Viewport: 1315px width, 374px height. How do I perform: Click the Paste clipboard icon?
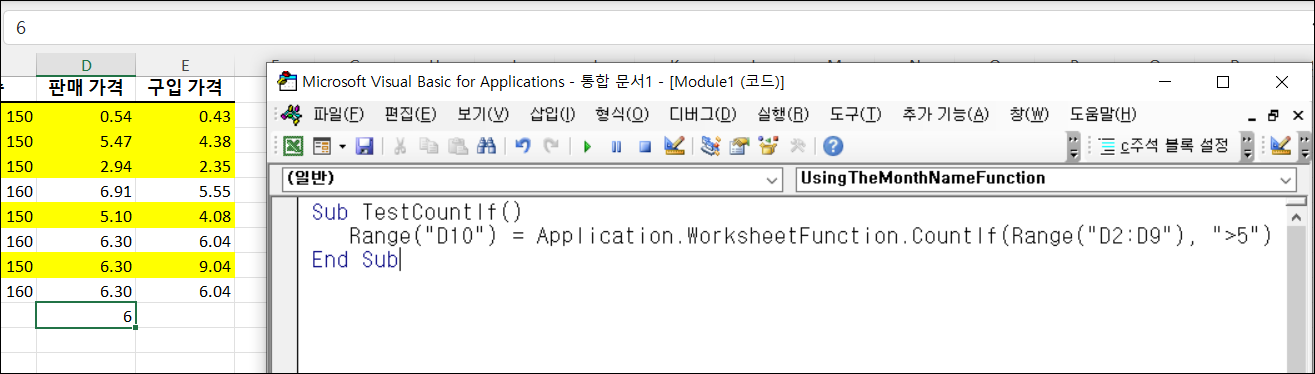tap(457, 146)
